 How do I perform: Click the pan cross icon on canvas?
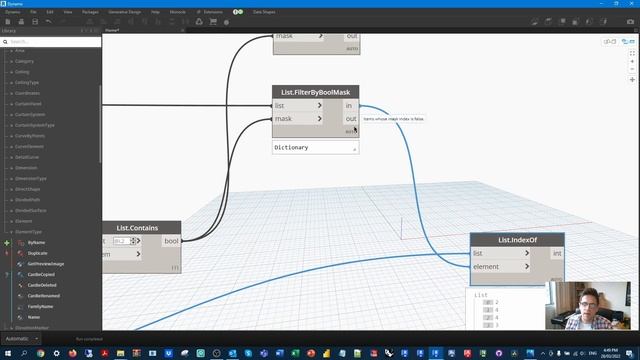pyautogui.click(x=632, y=80)
